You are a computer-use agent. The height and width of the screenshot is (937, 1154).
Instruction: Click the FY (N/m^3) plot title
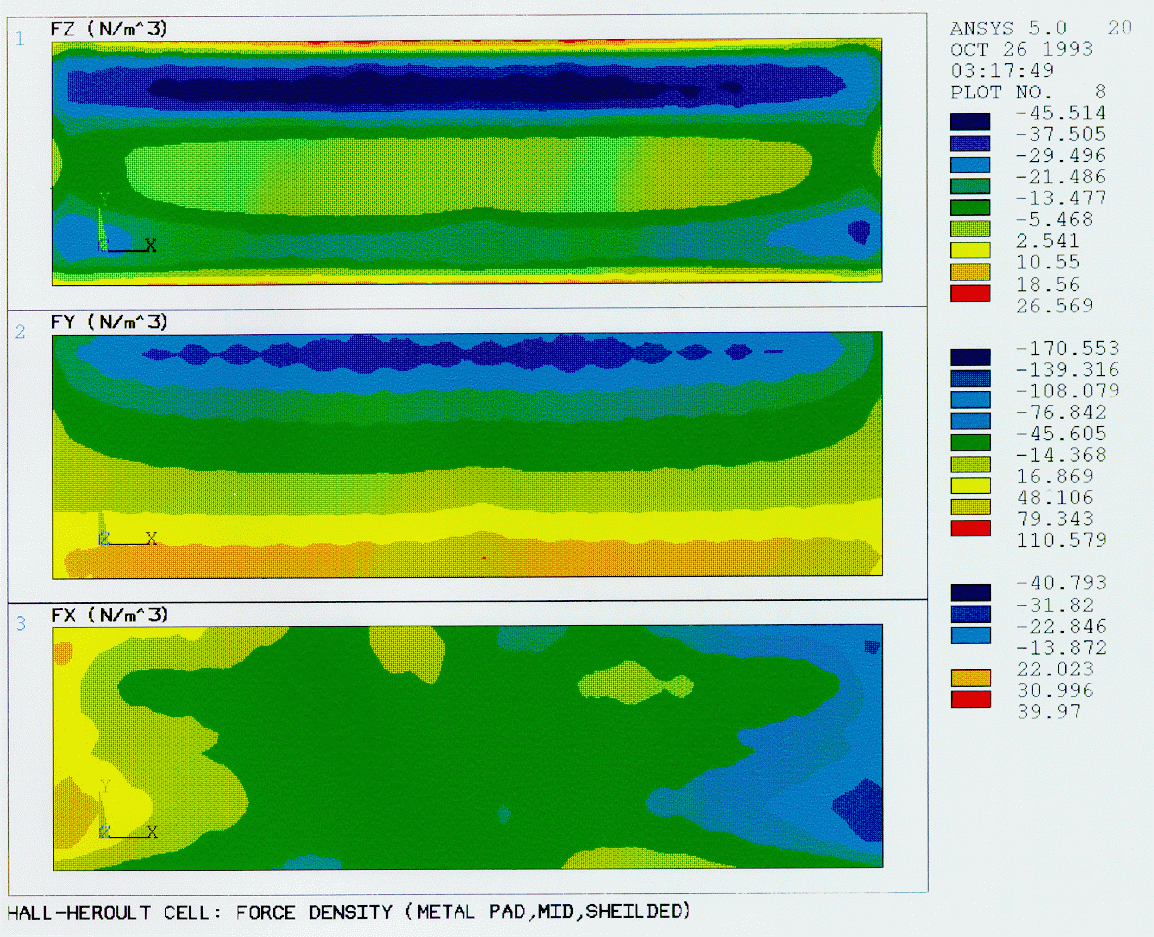point(108,322)
